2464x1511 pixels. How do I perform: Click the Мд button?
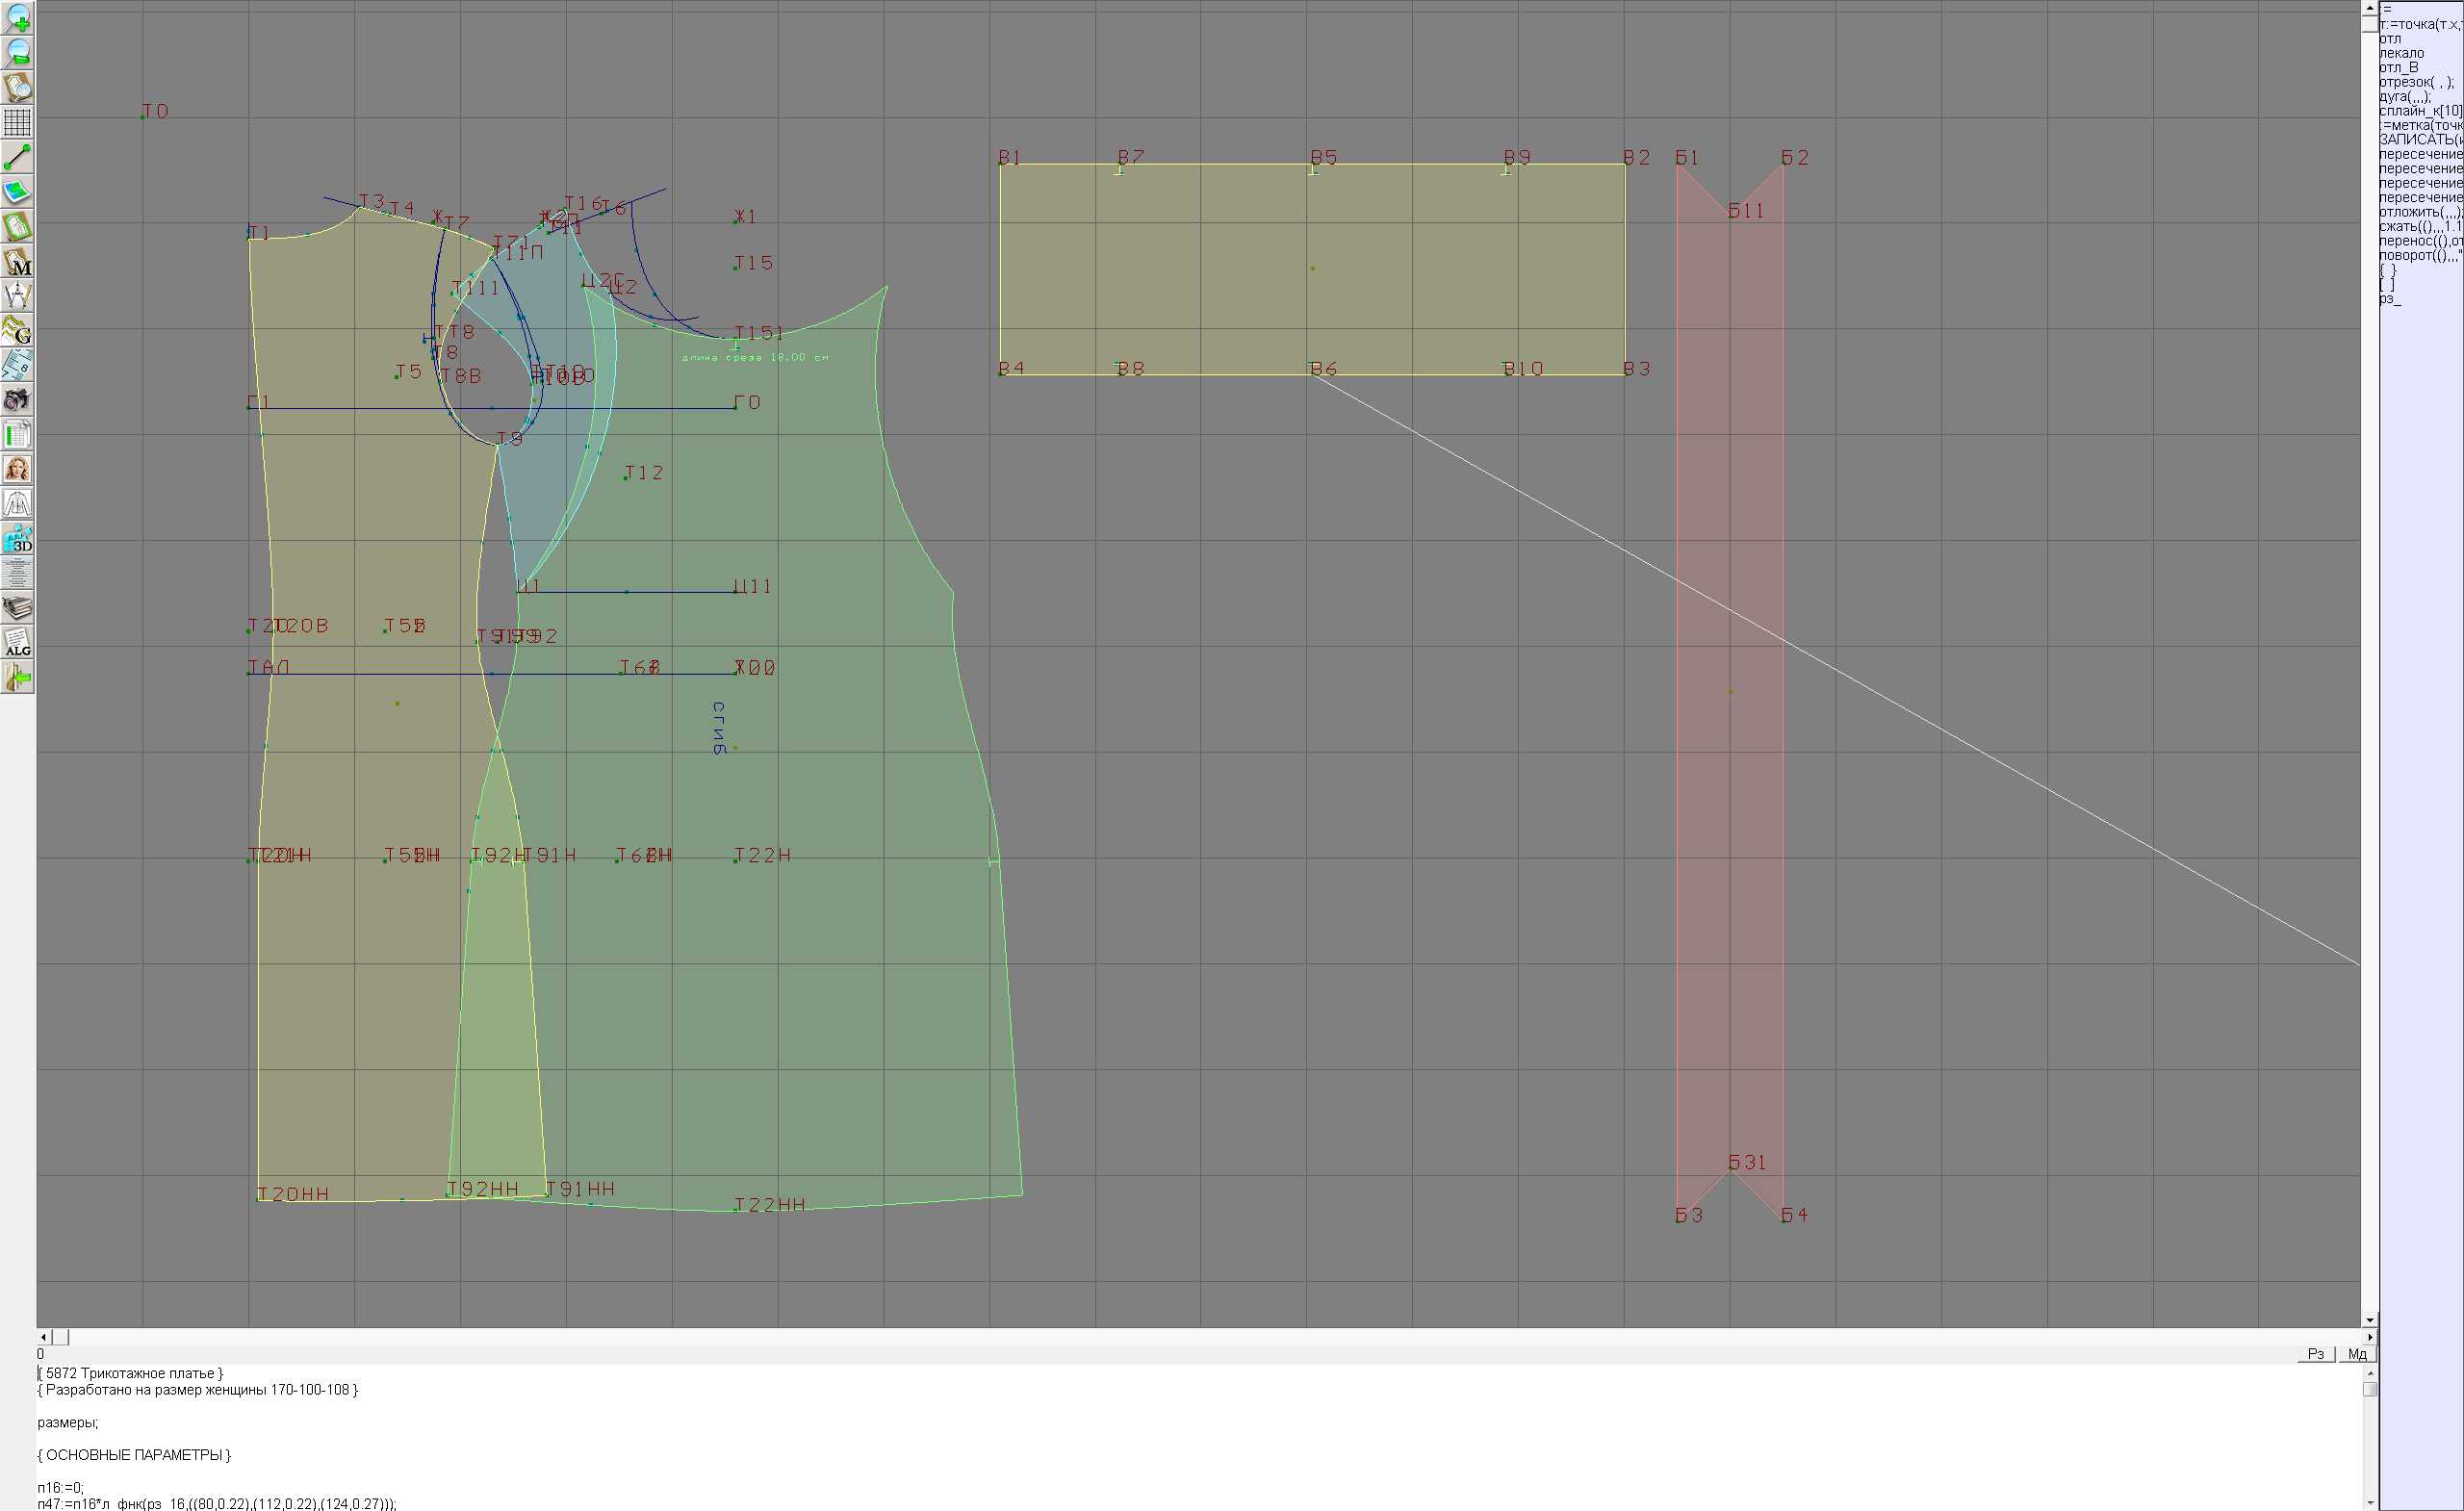pos(2357,1354)
